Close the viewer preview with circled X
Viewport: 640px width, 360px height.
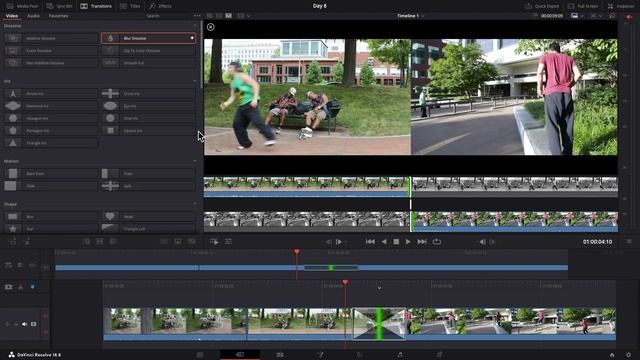211,27
